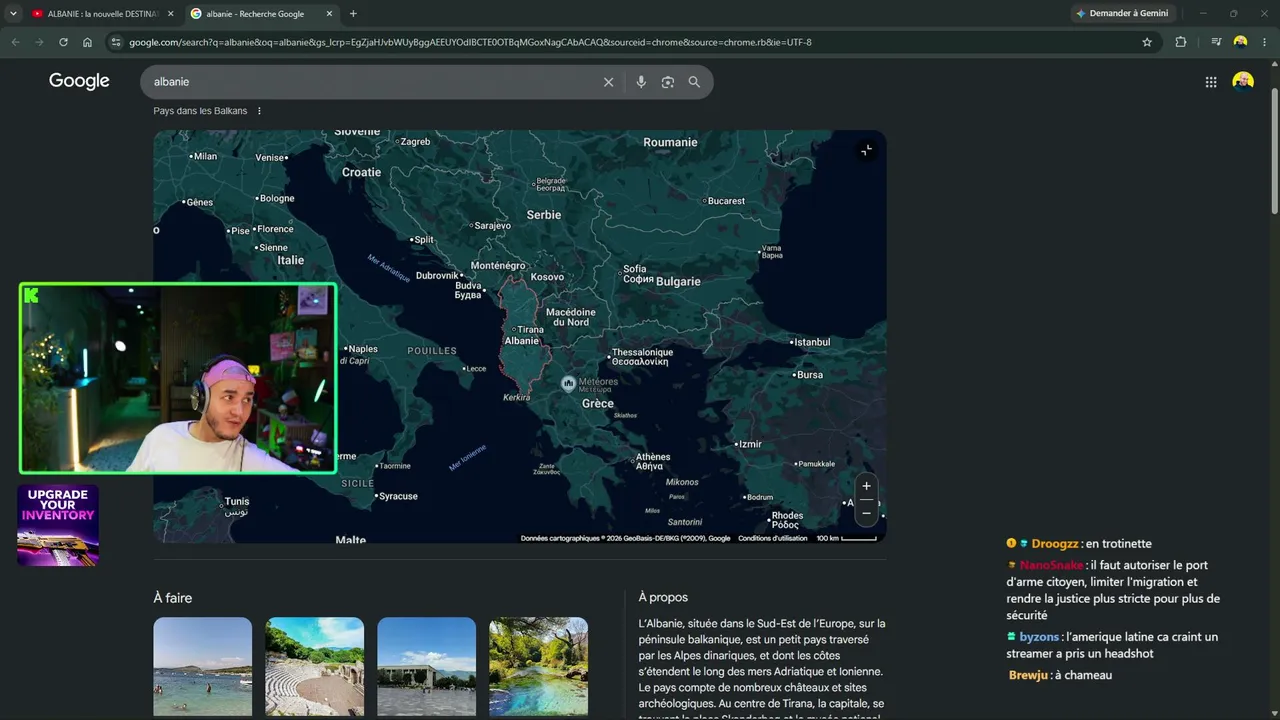Bookmark this page with the star
1280x720 pixels.
click(1147, 42)
